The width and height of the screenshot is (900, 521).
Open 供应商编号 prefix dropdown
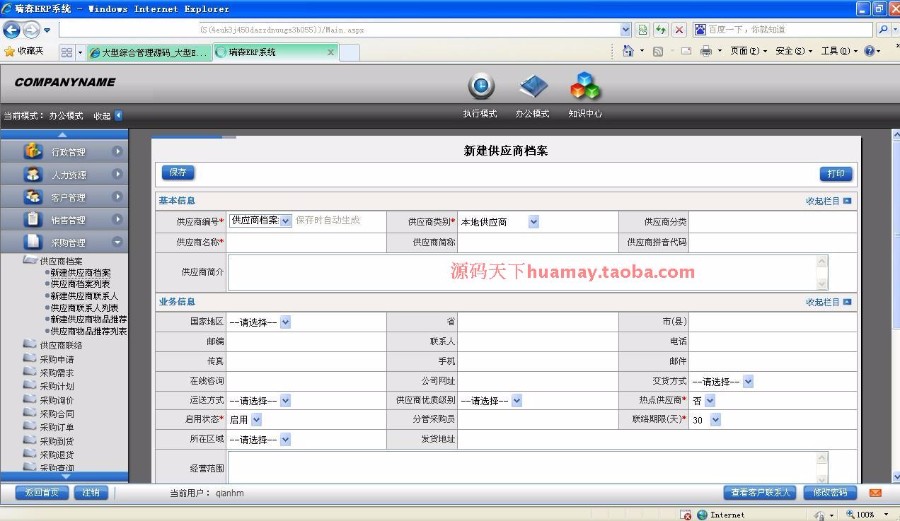(285, 221)
